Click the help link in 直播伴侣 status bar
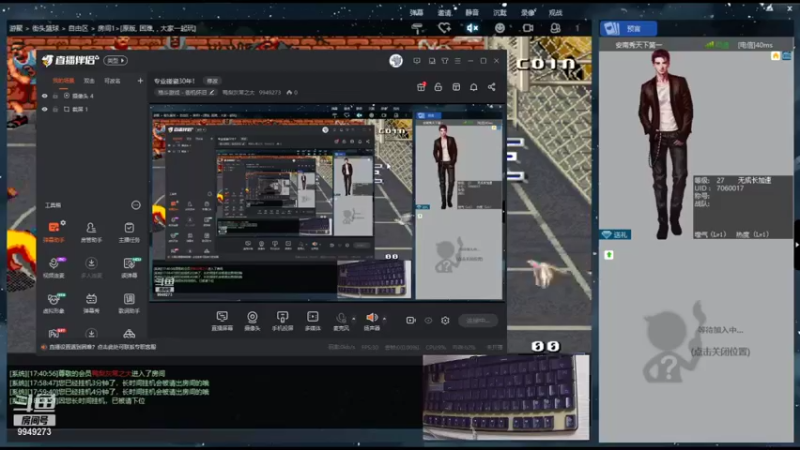 (x=102, y=347)
